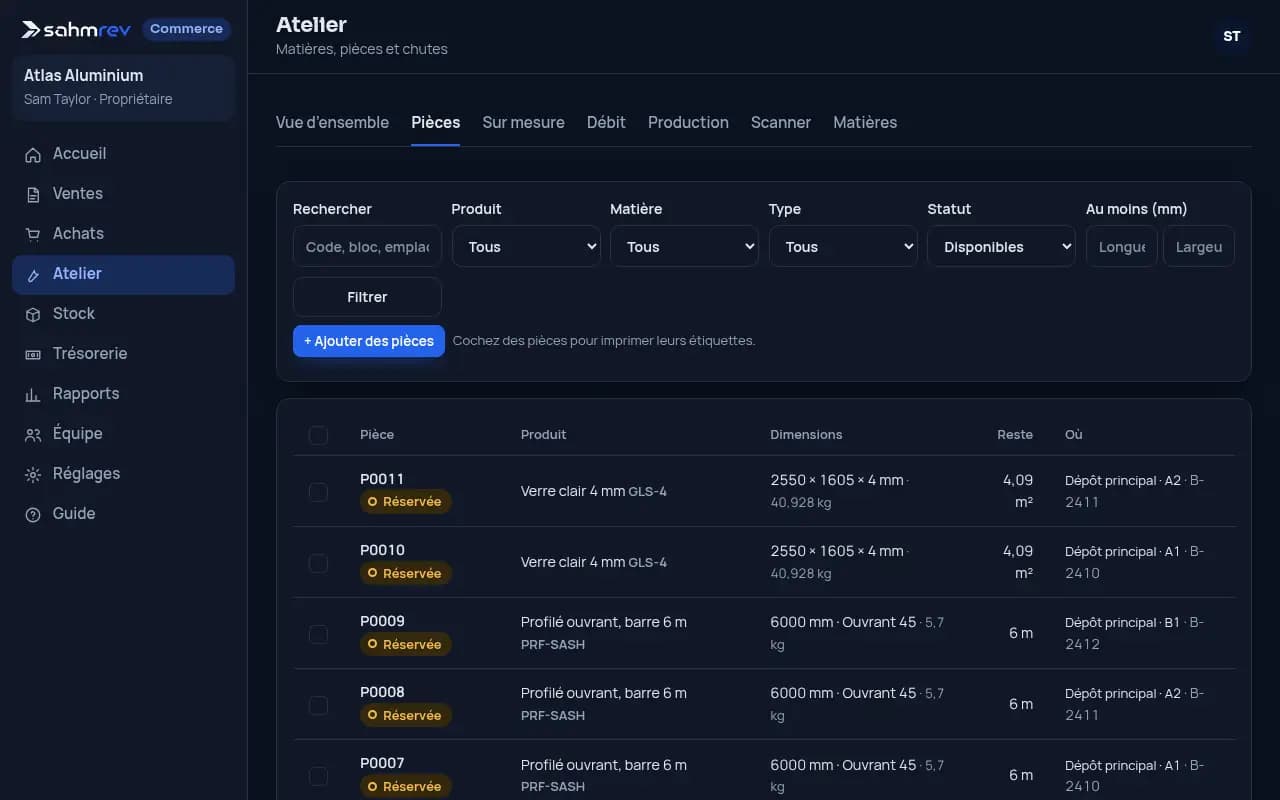
Task: Toggle the select-all checkbox in table header
Action: point(318,435)
